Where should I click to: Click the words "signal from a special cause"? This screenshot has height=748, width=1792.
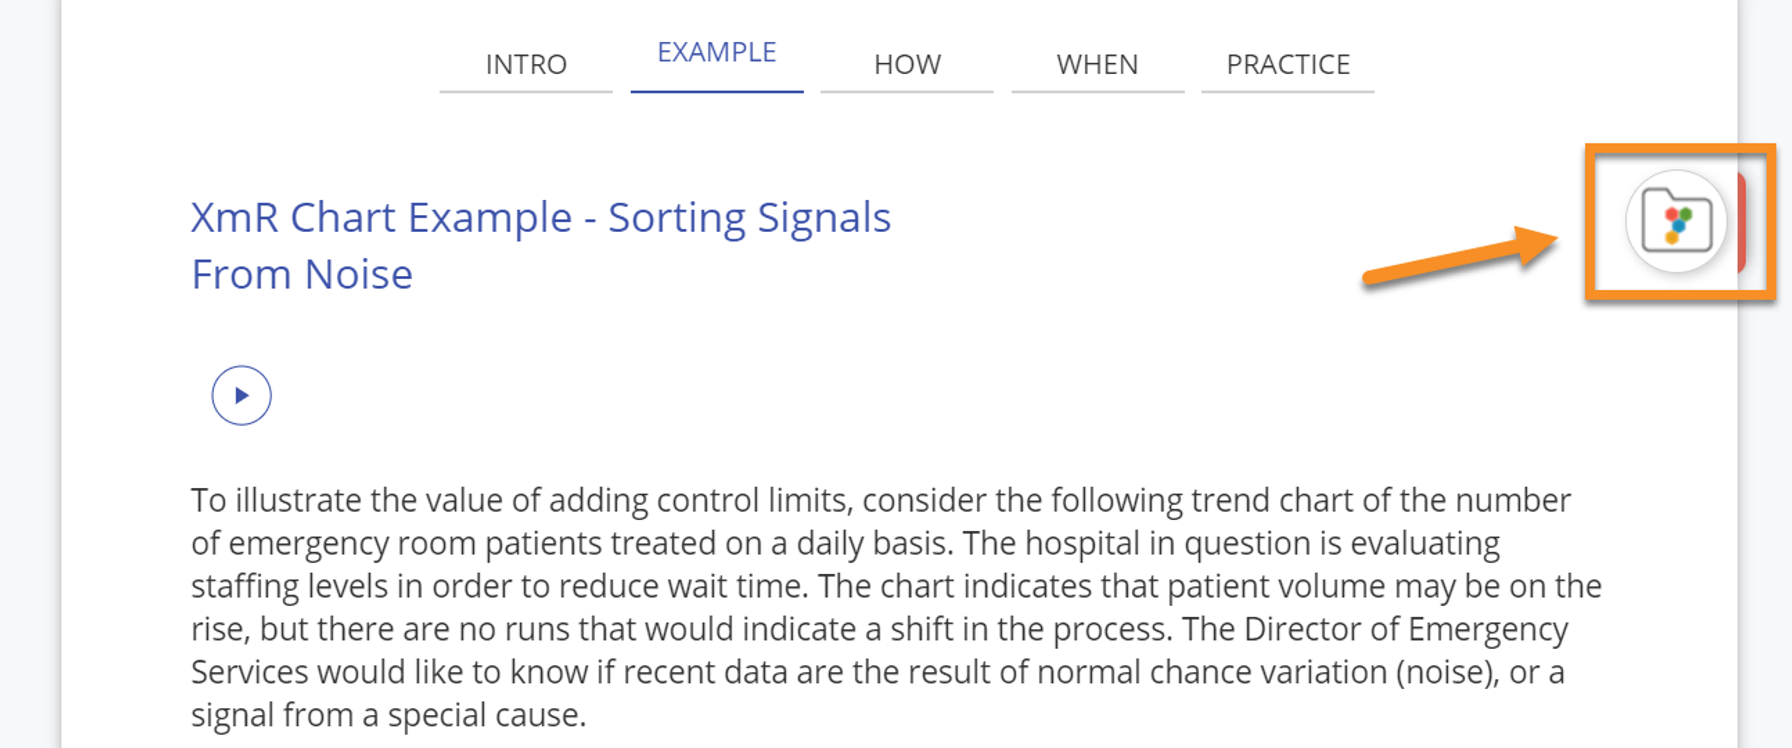[388, 715]
